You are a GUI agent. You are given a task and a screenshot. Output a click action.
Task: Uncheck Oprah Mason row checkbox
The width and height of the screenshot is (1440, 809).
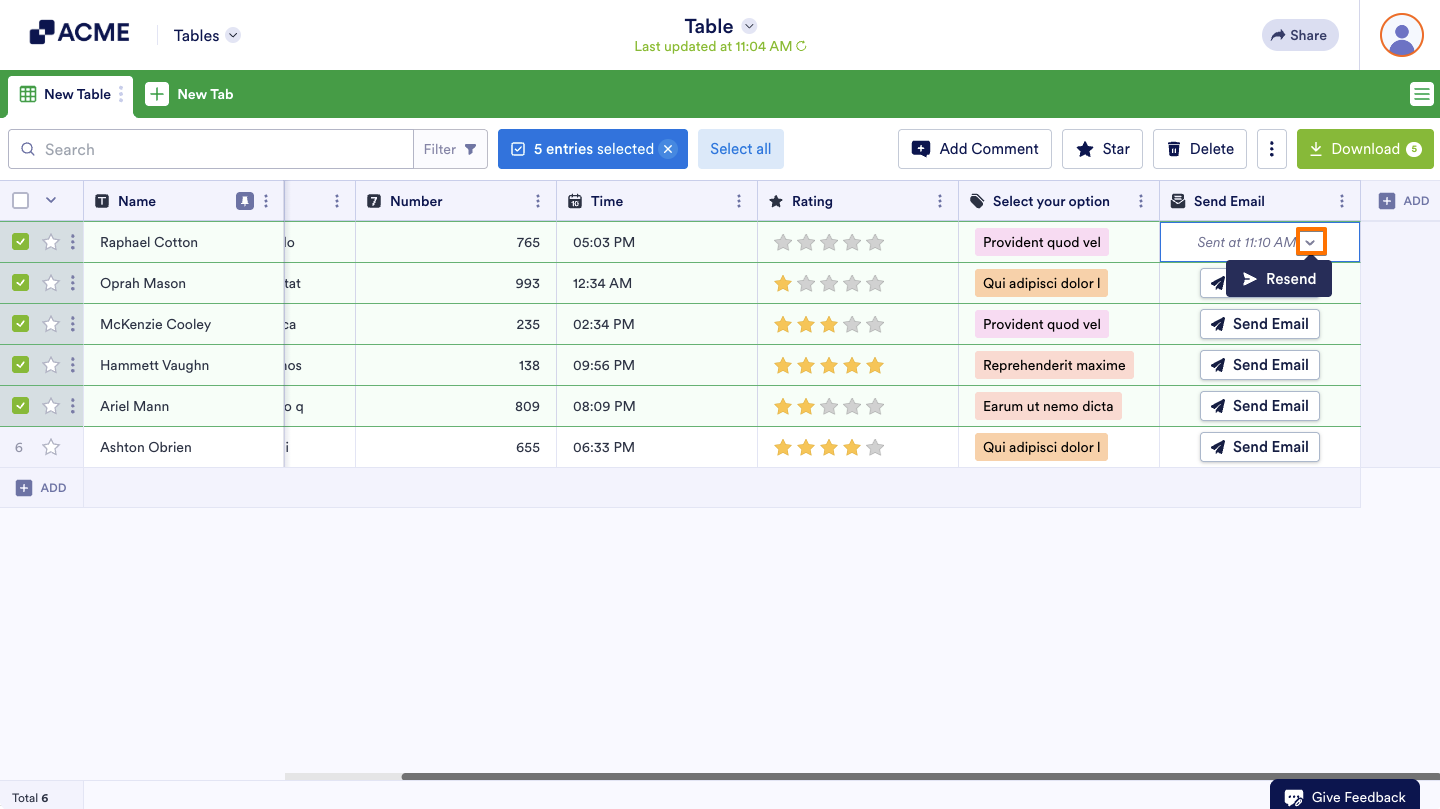[x=20, y=283]
